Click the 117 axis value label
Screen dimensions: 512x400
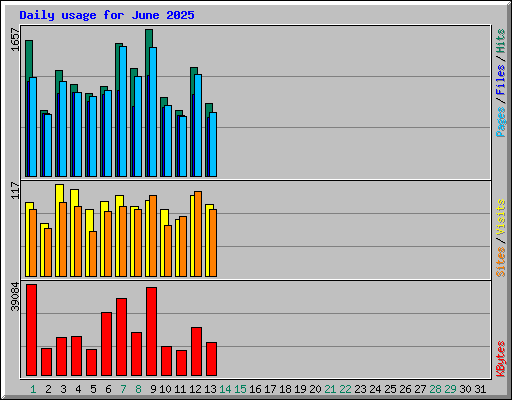(15, 190)
